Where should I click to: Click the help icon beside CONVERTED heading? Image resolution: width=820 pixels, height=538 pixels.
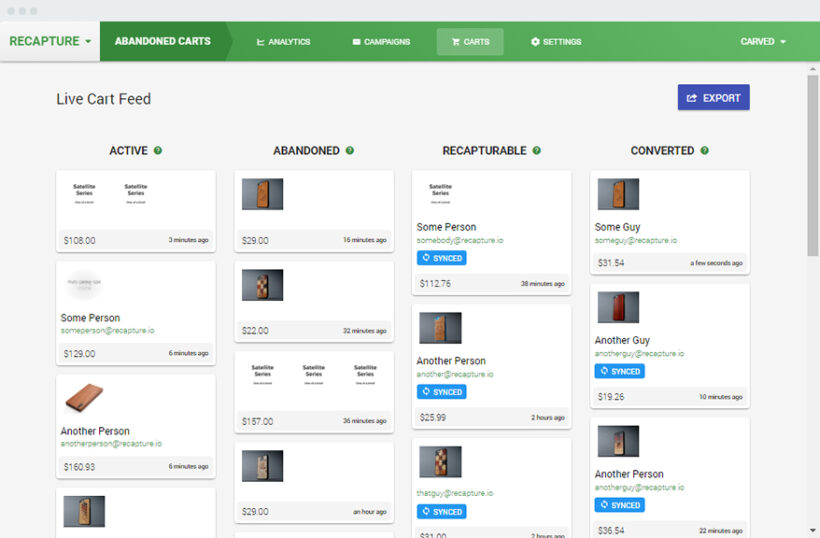point(704,151)
